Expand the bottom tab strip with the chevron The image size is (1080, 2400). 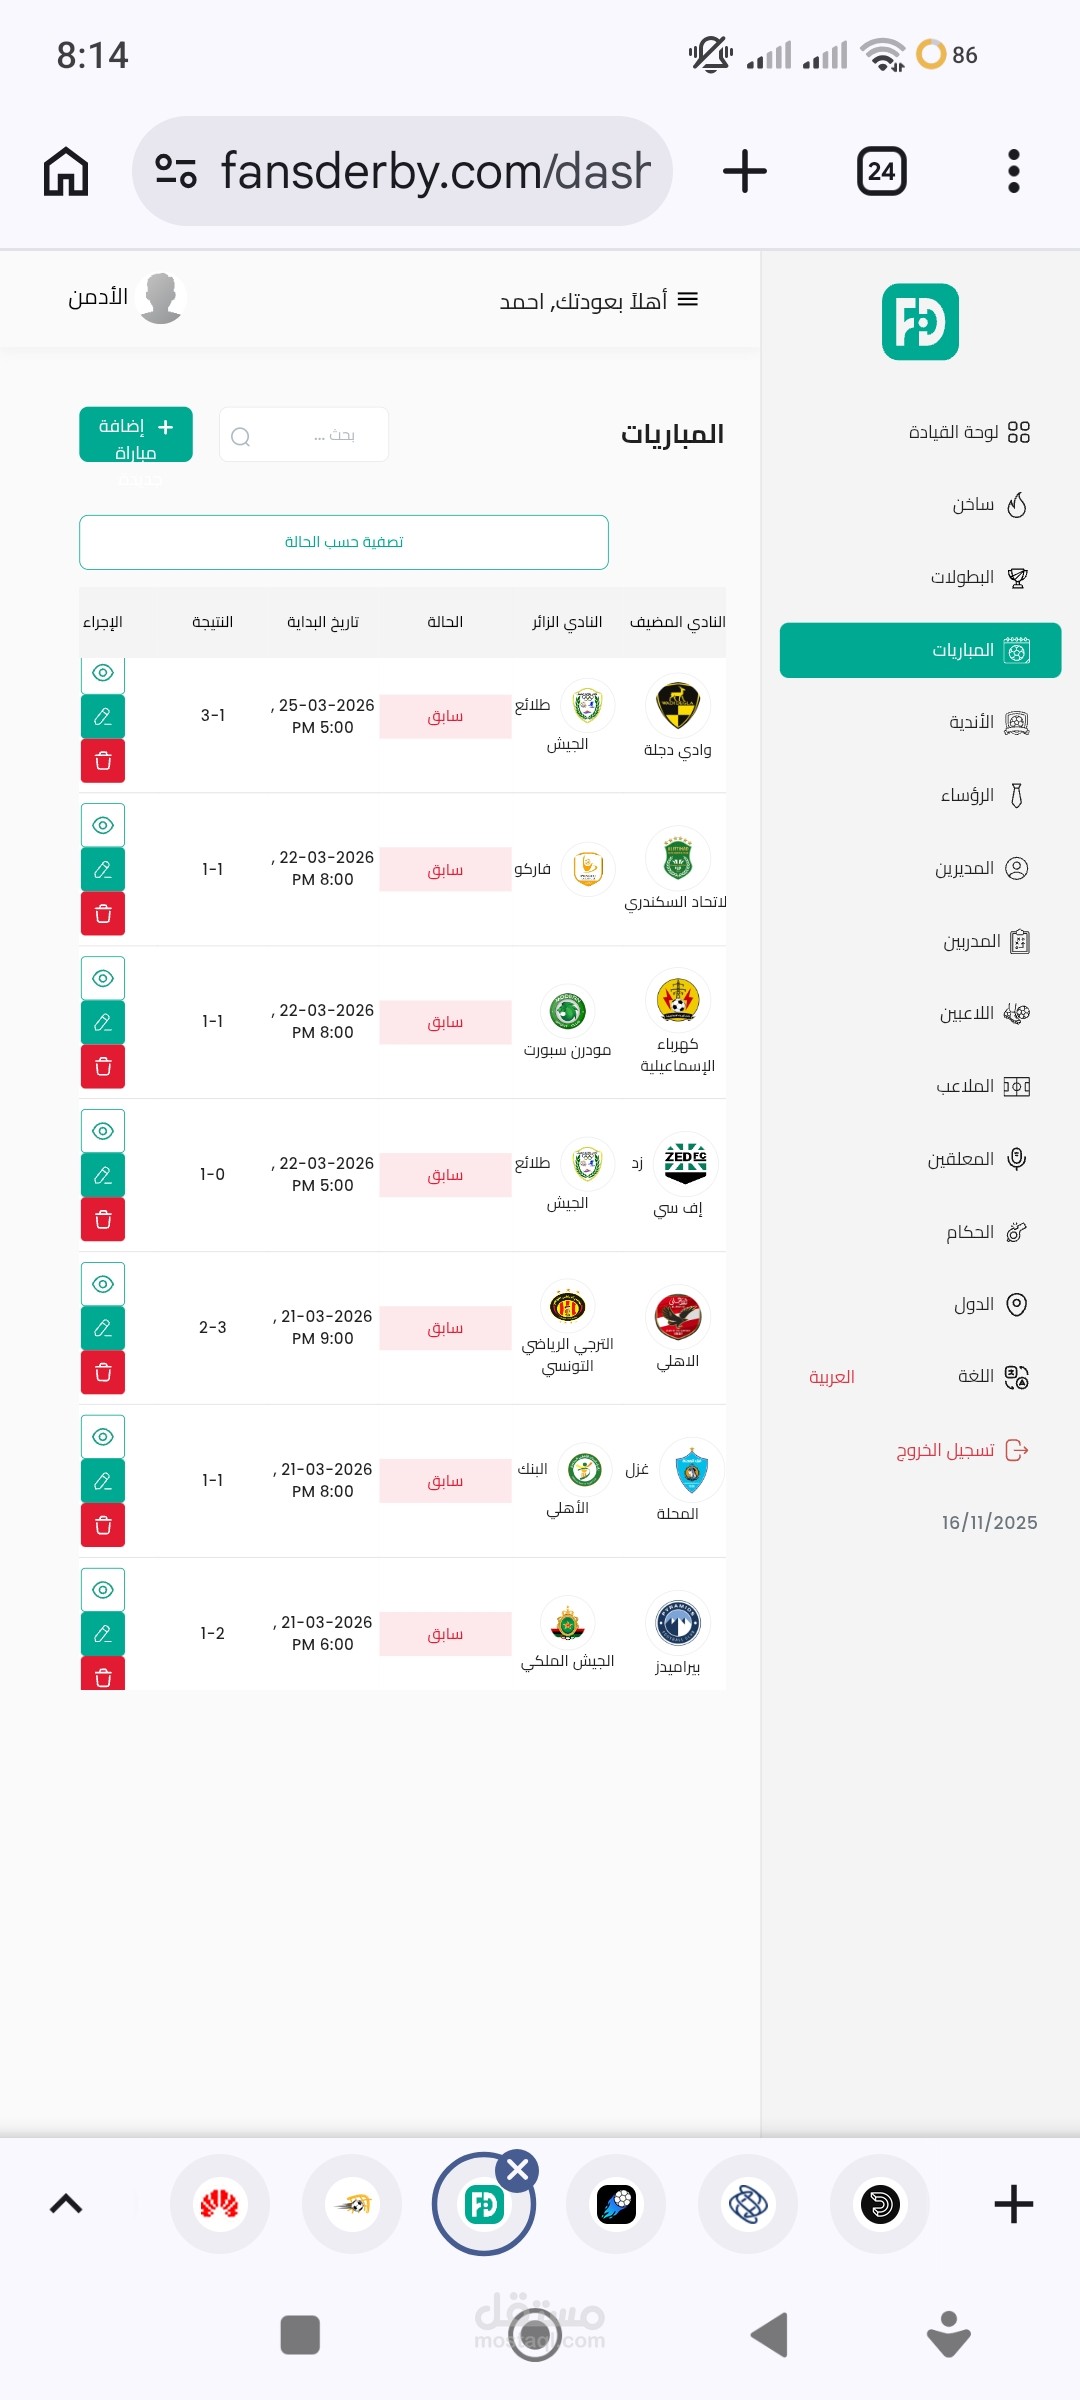pos(66,2204)
